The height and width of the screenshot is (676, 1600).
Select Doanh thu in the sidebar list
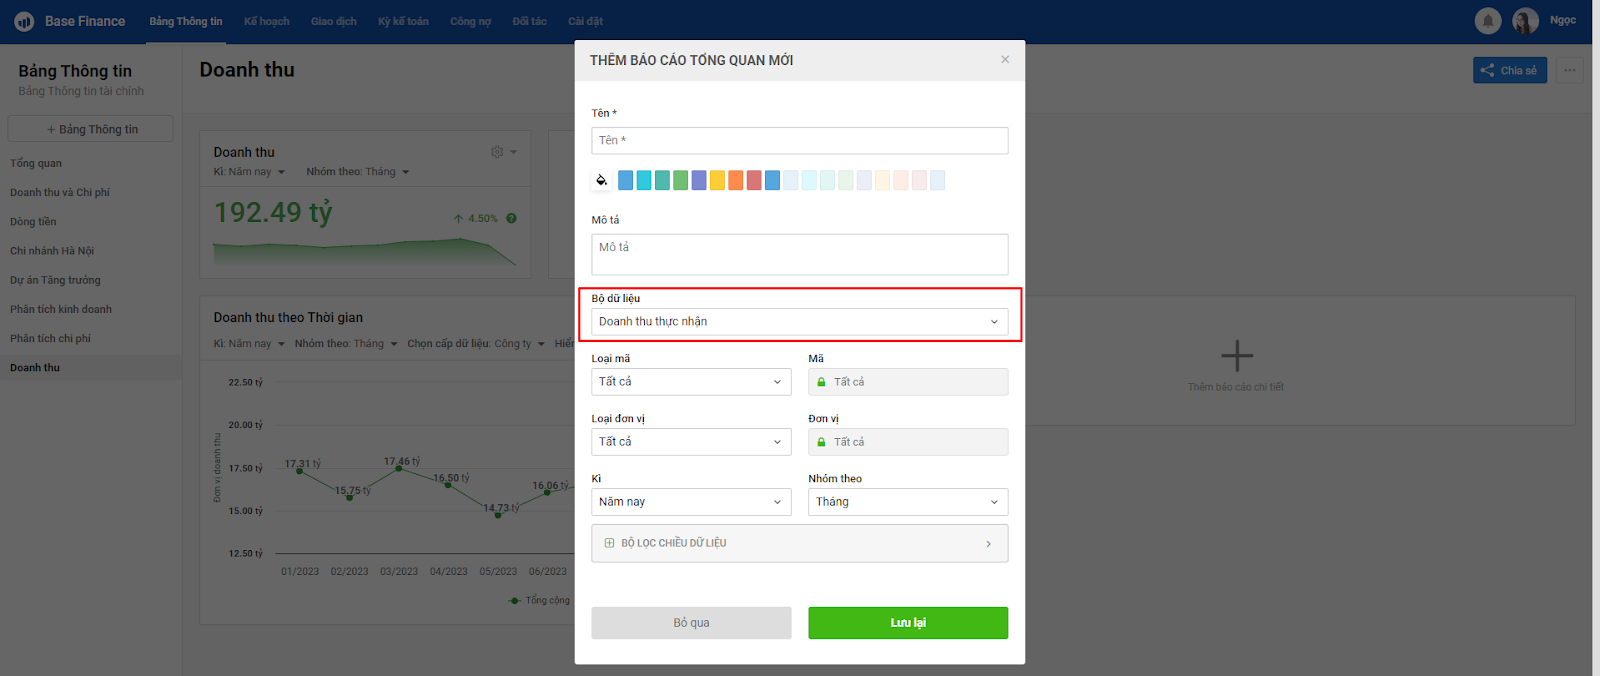pyautogui.click(x=35, y=368)
